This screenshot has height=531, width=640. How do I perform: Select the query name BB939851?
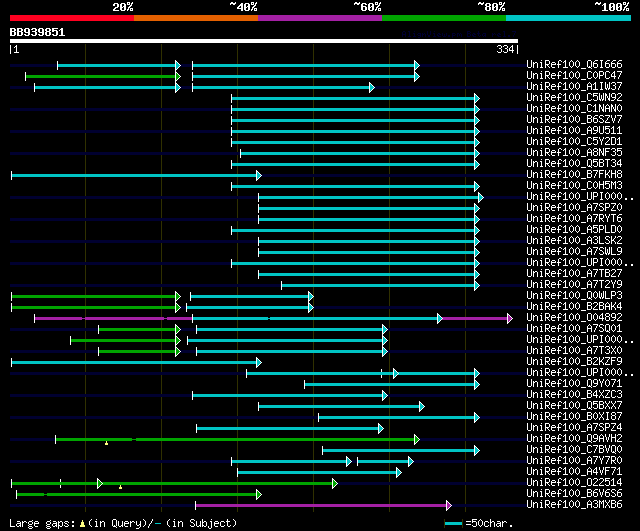click(37, 32)
